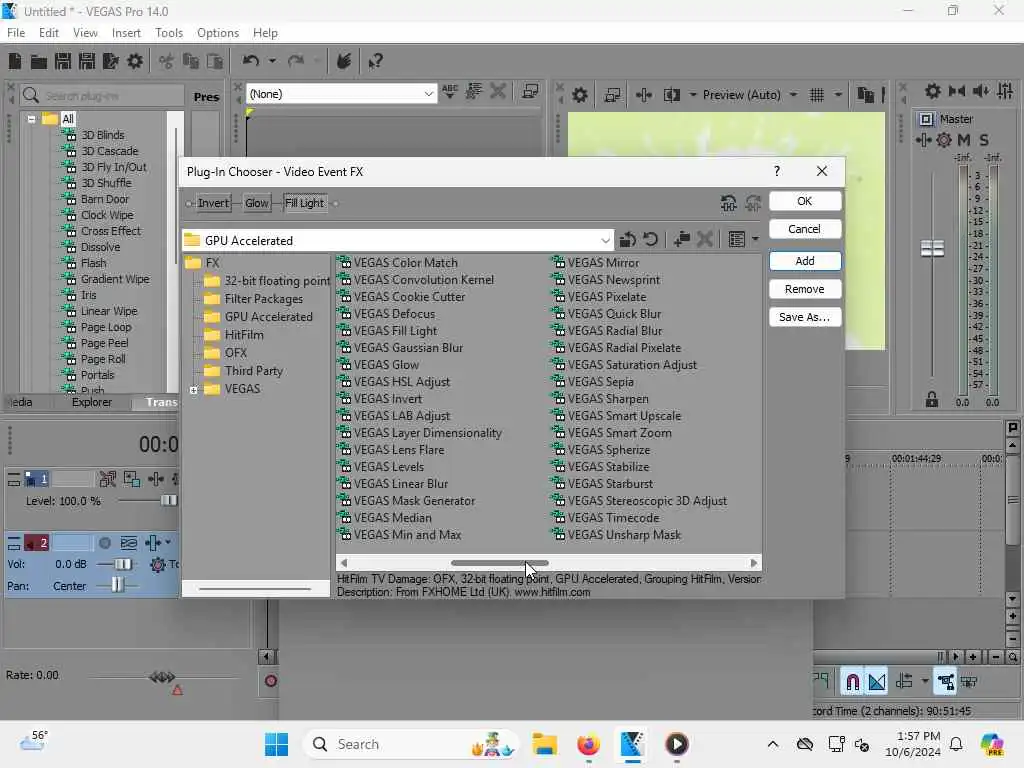Click the Open project folder icon
The image size is (1024, 768).
pos(39,61)
